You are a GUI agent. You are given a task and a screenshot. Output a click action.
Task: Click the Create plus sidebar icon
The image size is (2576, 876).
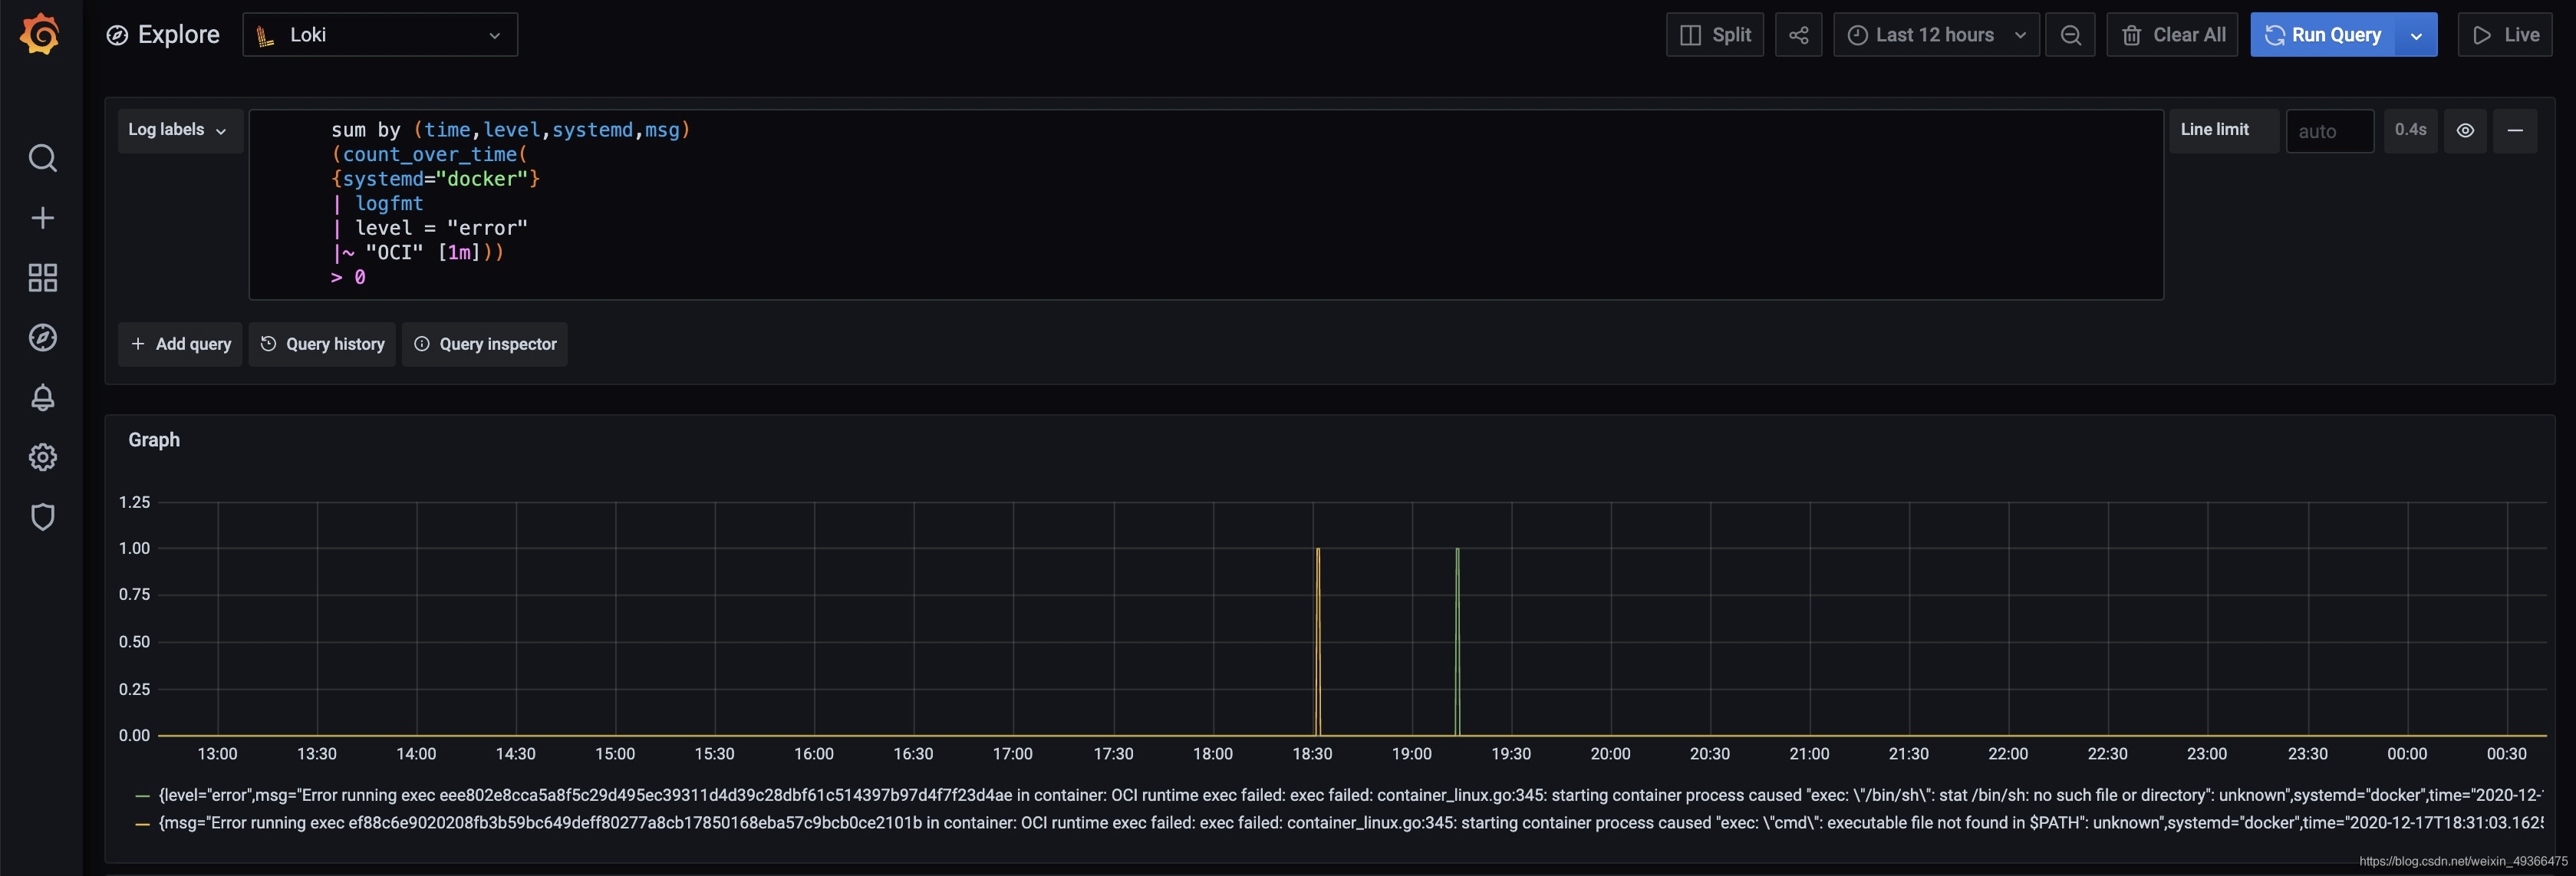click(42, 218)
